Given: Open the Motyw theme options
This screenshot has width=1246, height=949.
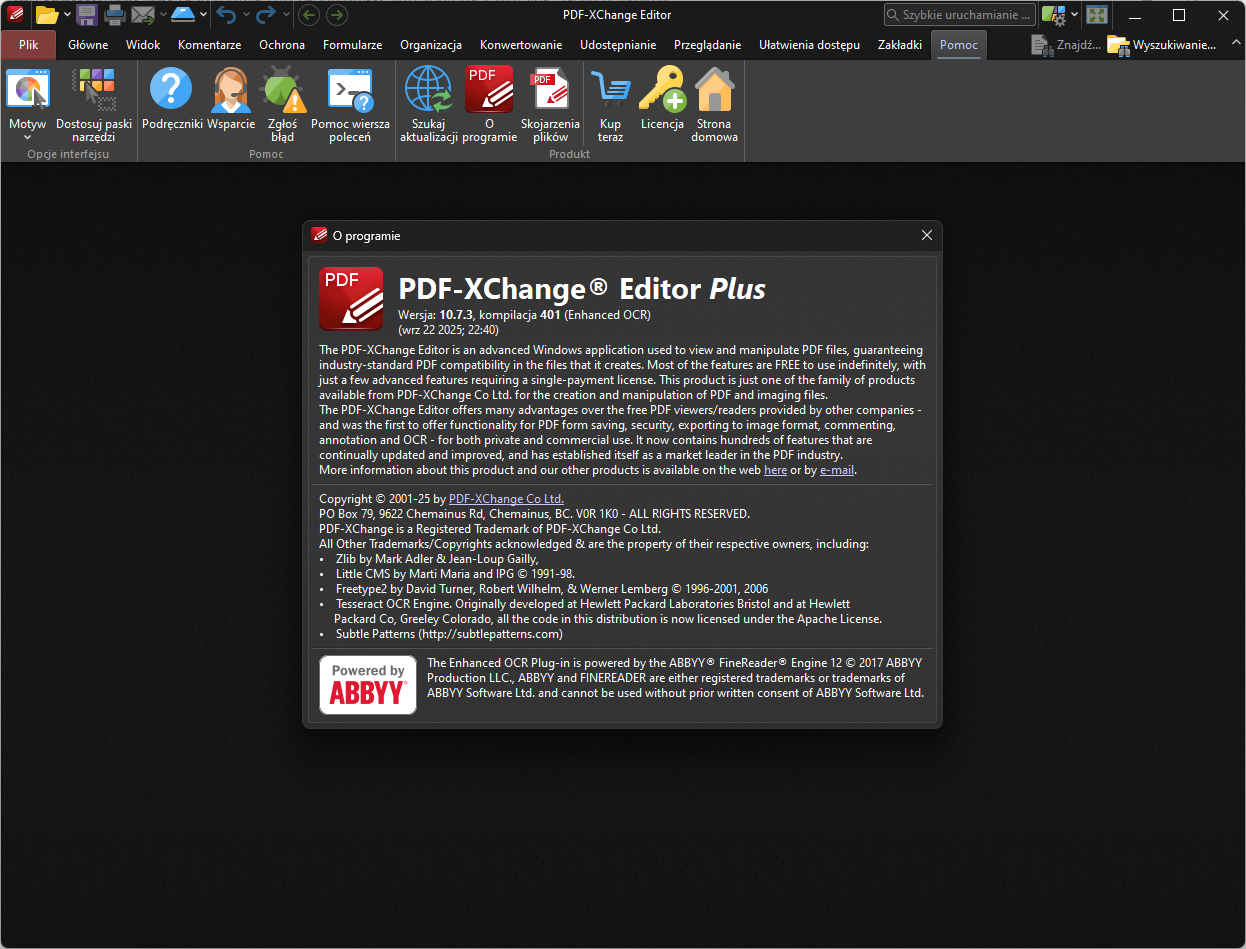Looking at the screenshot, I should tap(27, 103).
